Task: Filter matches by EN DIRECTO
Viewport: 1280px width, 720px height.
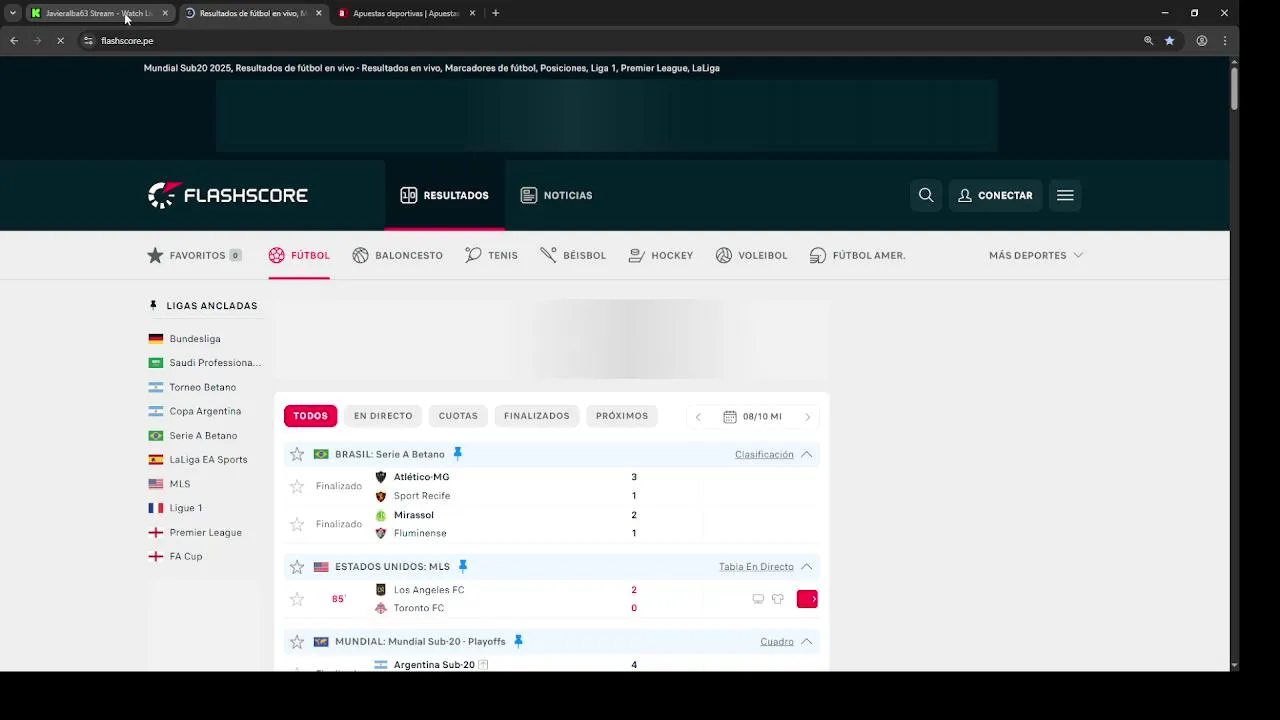Action: (x=383, y=416)
